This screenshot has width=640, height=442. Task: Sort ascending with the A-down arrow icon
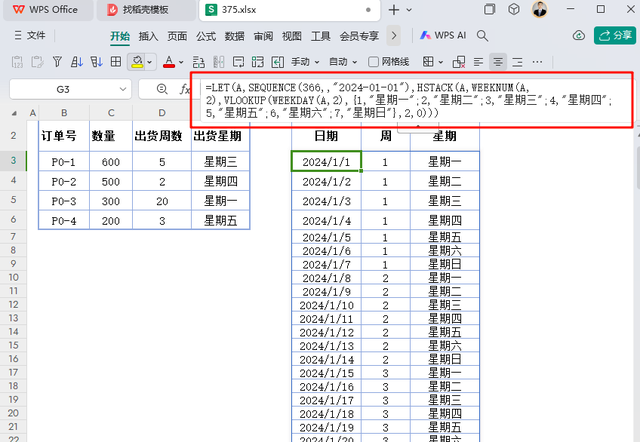click(x=77, y=62)
